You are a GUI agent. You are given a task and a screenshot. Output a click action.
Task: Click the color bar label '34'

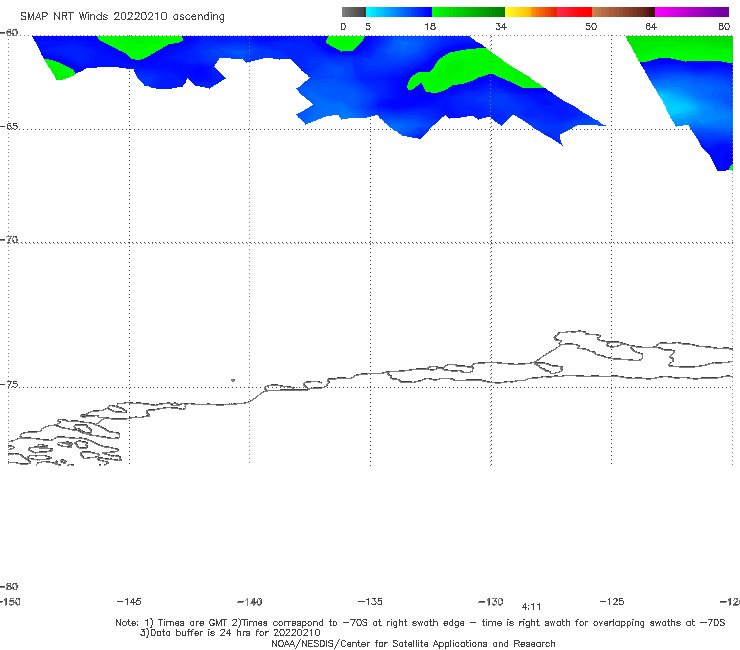click(x=501, y=27)
